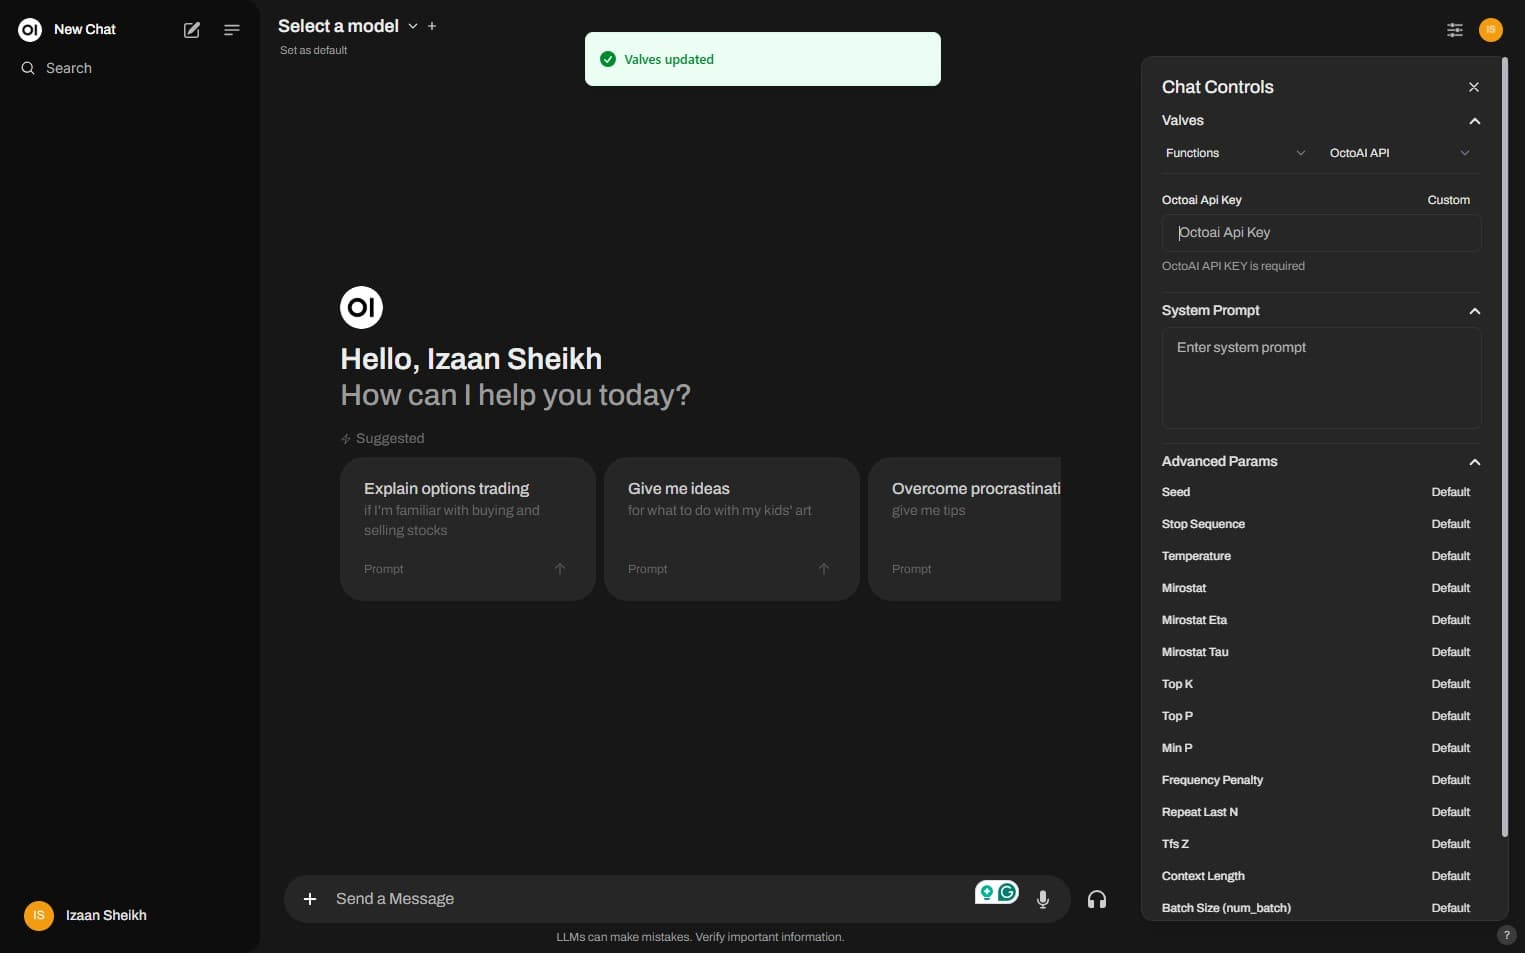Click the large OI logo above greeting
This screenshot has height=953, width=1525.
[x=361, y=307]
